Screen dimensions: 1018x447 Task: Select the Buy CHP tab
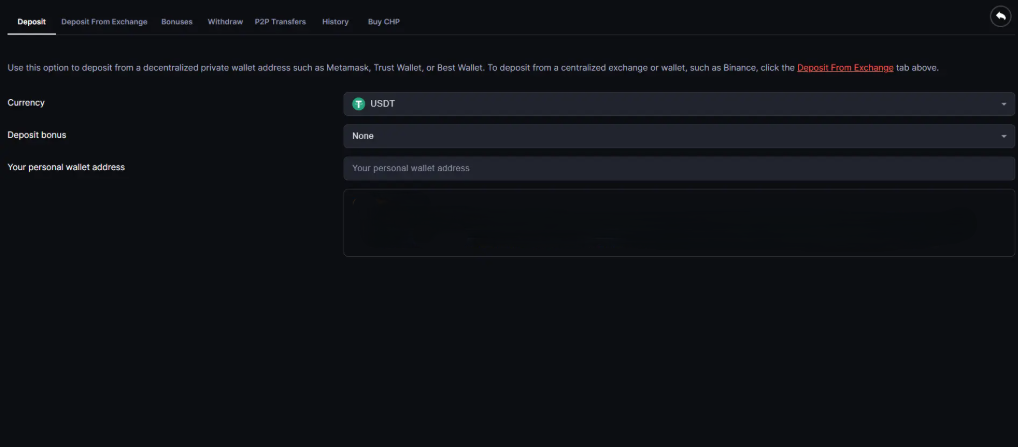tap(383, 22)
